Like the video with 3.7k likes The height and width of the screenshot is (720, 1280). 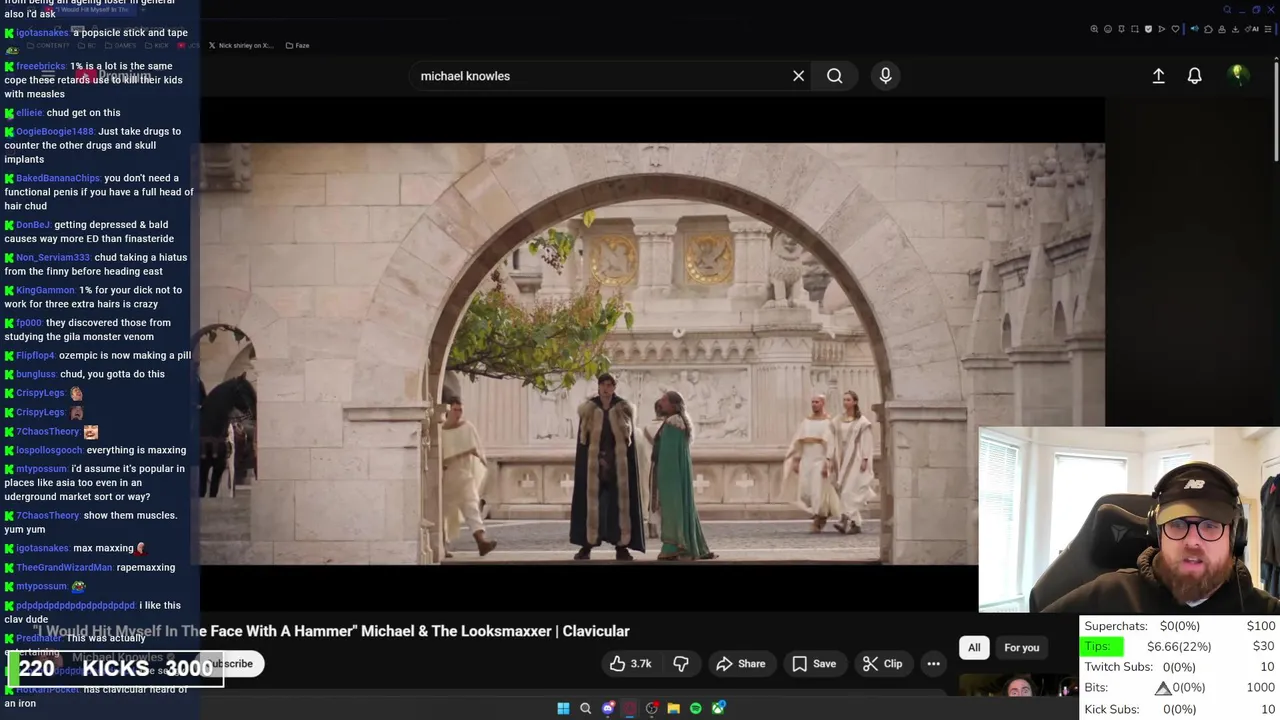pos(630,664)
